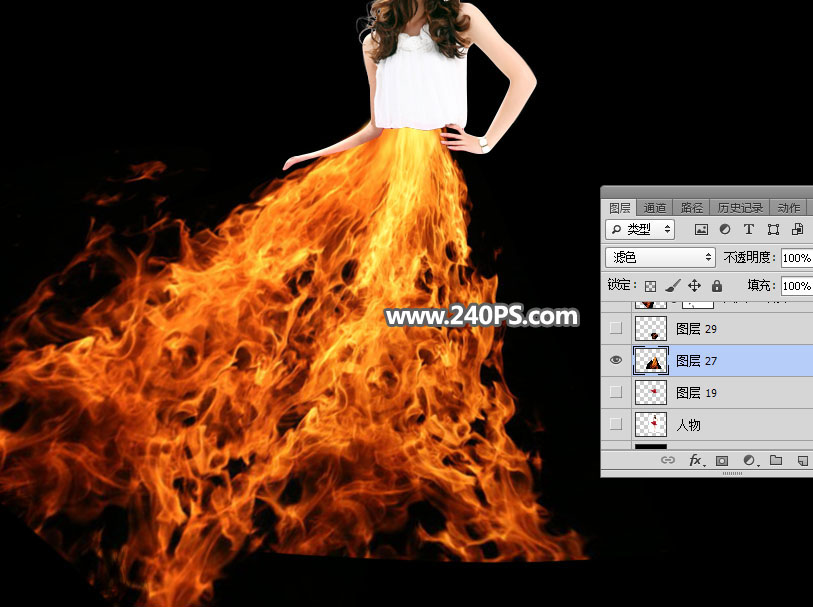Select the 图层 19 thumbnail

pyautogui.click(x=651, y=392)
